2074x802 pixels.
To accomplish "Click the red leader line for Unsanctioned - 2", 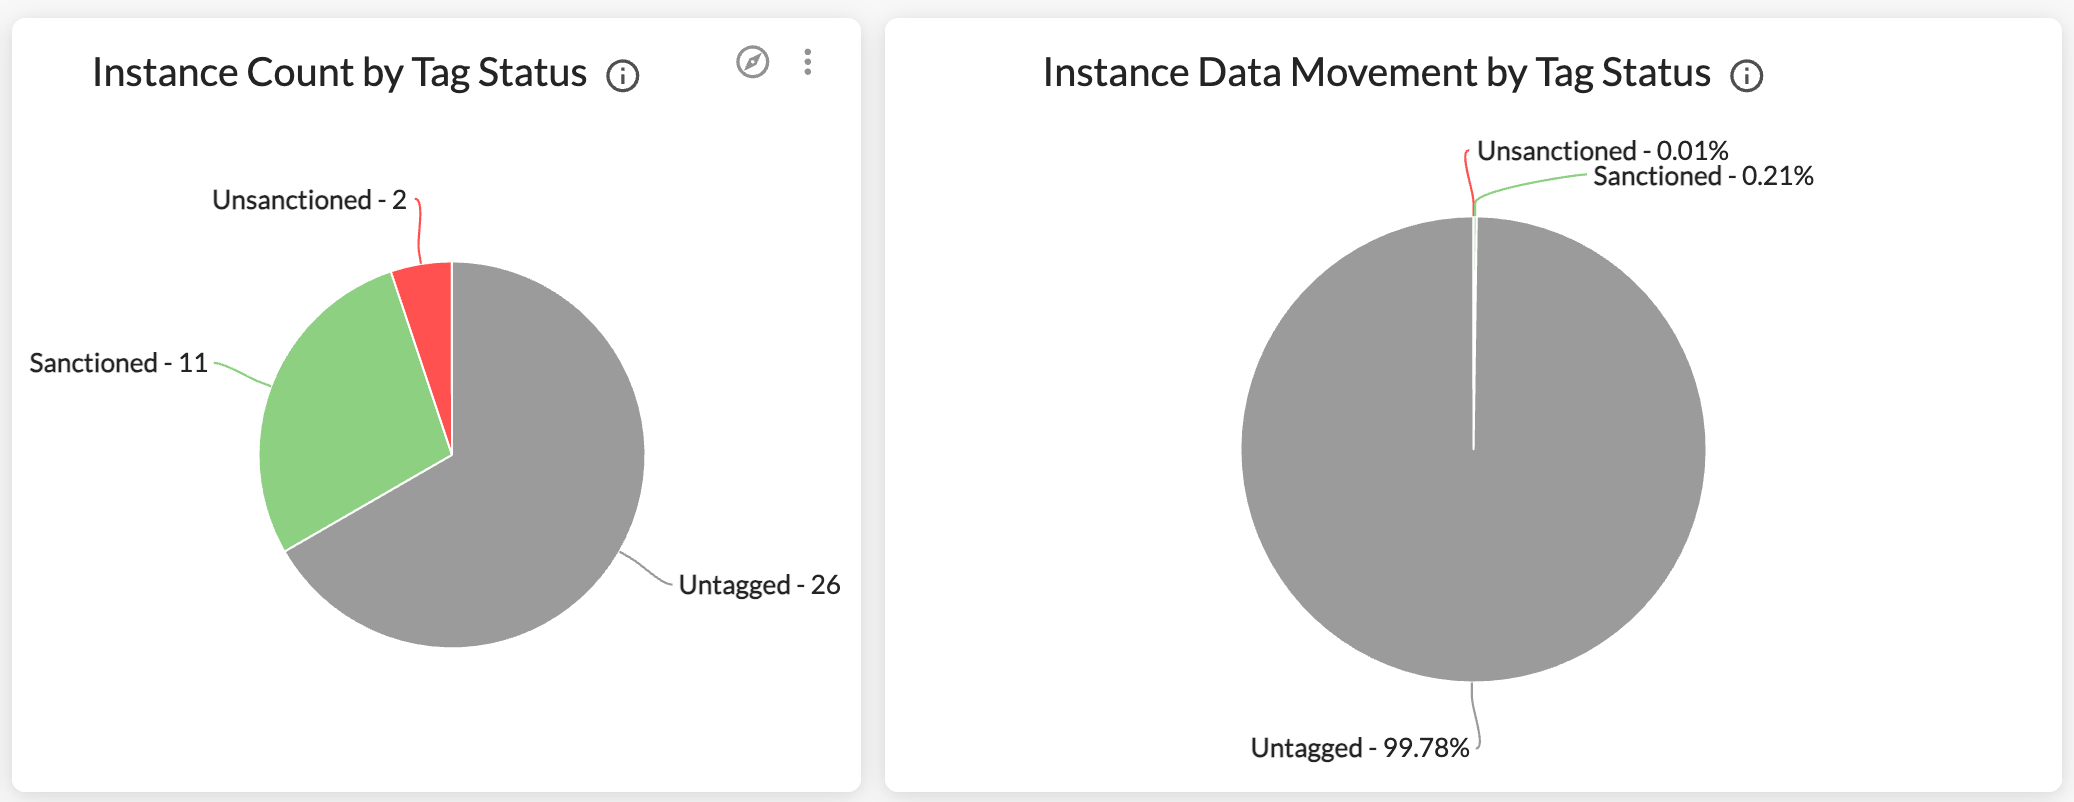I will point(419,231).
